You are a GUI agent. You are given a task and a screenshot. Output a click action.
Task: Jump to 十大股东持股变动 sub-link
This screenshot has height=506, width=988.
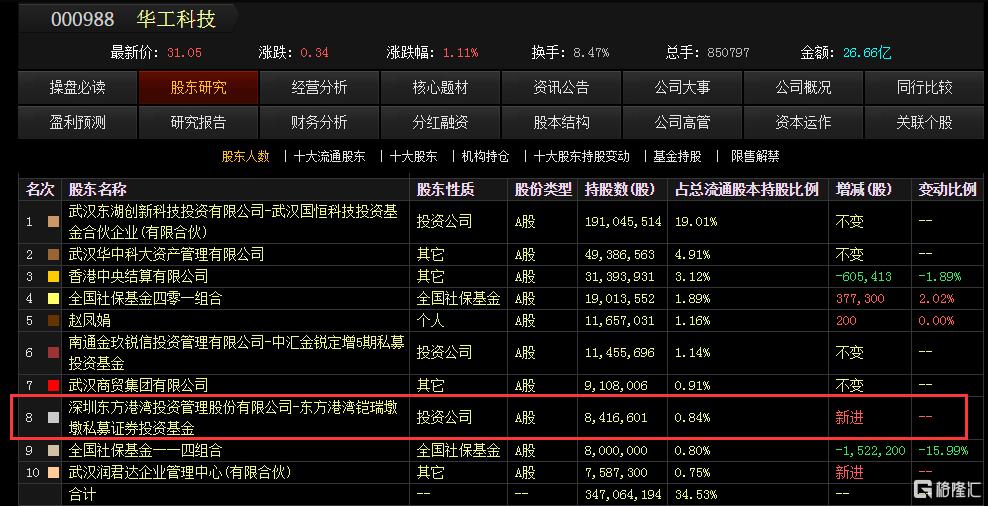(582, 156)
